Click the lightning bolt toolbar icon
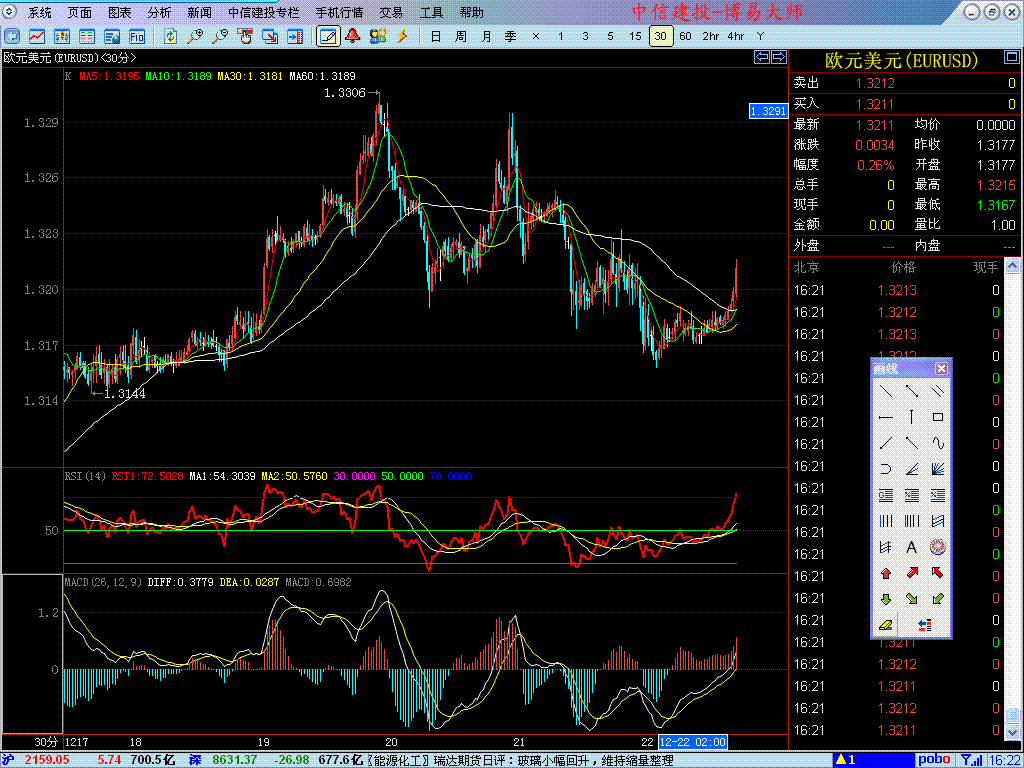 coord(402,36)
